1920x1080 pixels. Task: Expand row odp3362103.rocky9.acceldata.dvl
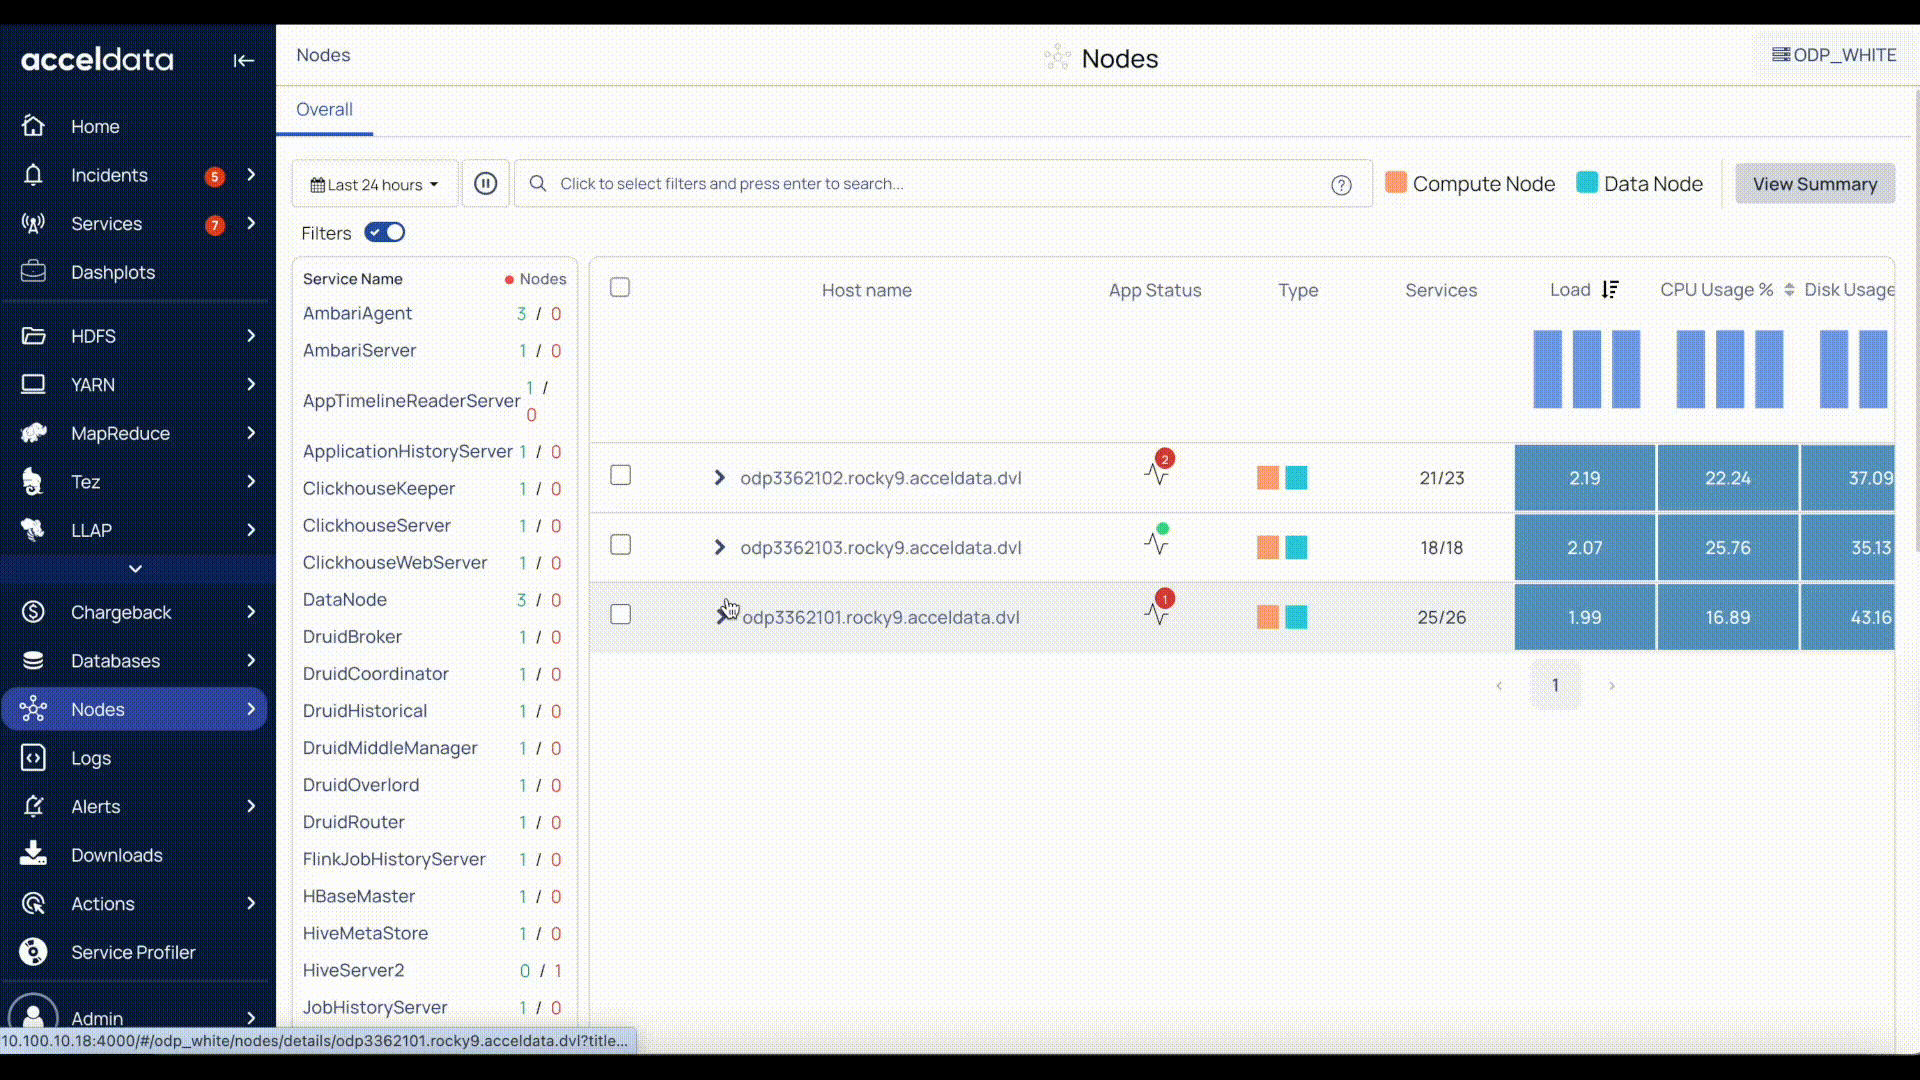point(719,548)
